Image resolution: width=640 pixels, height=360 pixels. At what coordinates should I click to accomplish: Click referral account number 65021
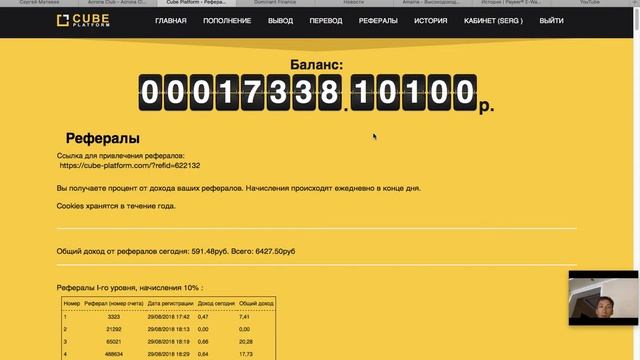pos(114,342)
